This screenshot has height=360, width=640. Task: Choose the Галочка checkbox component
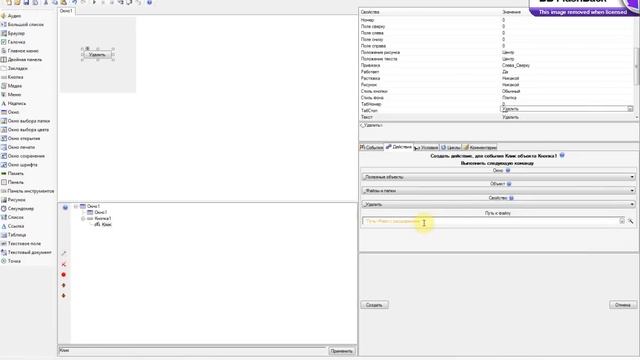coord(13,42)
